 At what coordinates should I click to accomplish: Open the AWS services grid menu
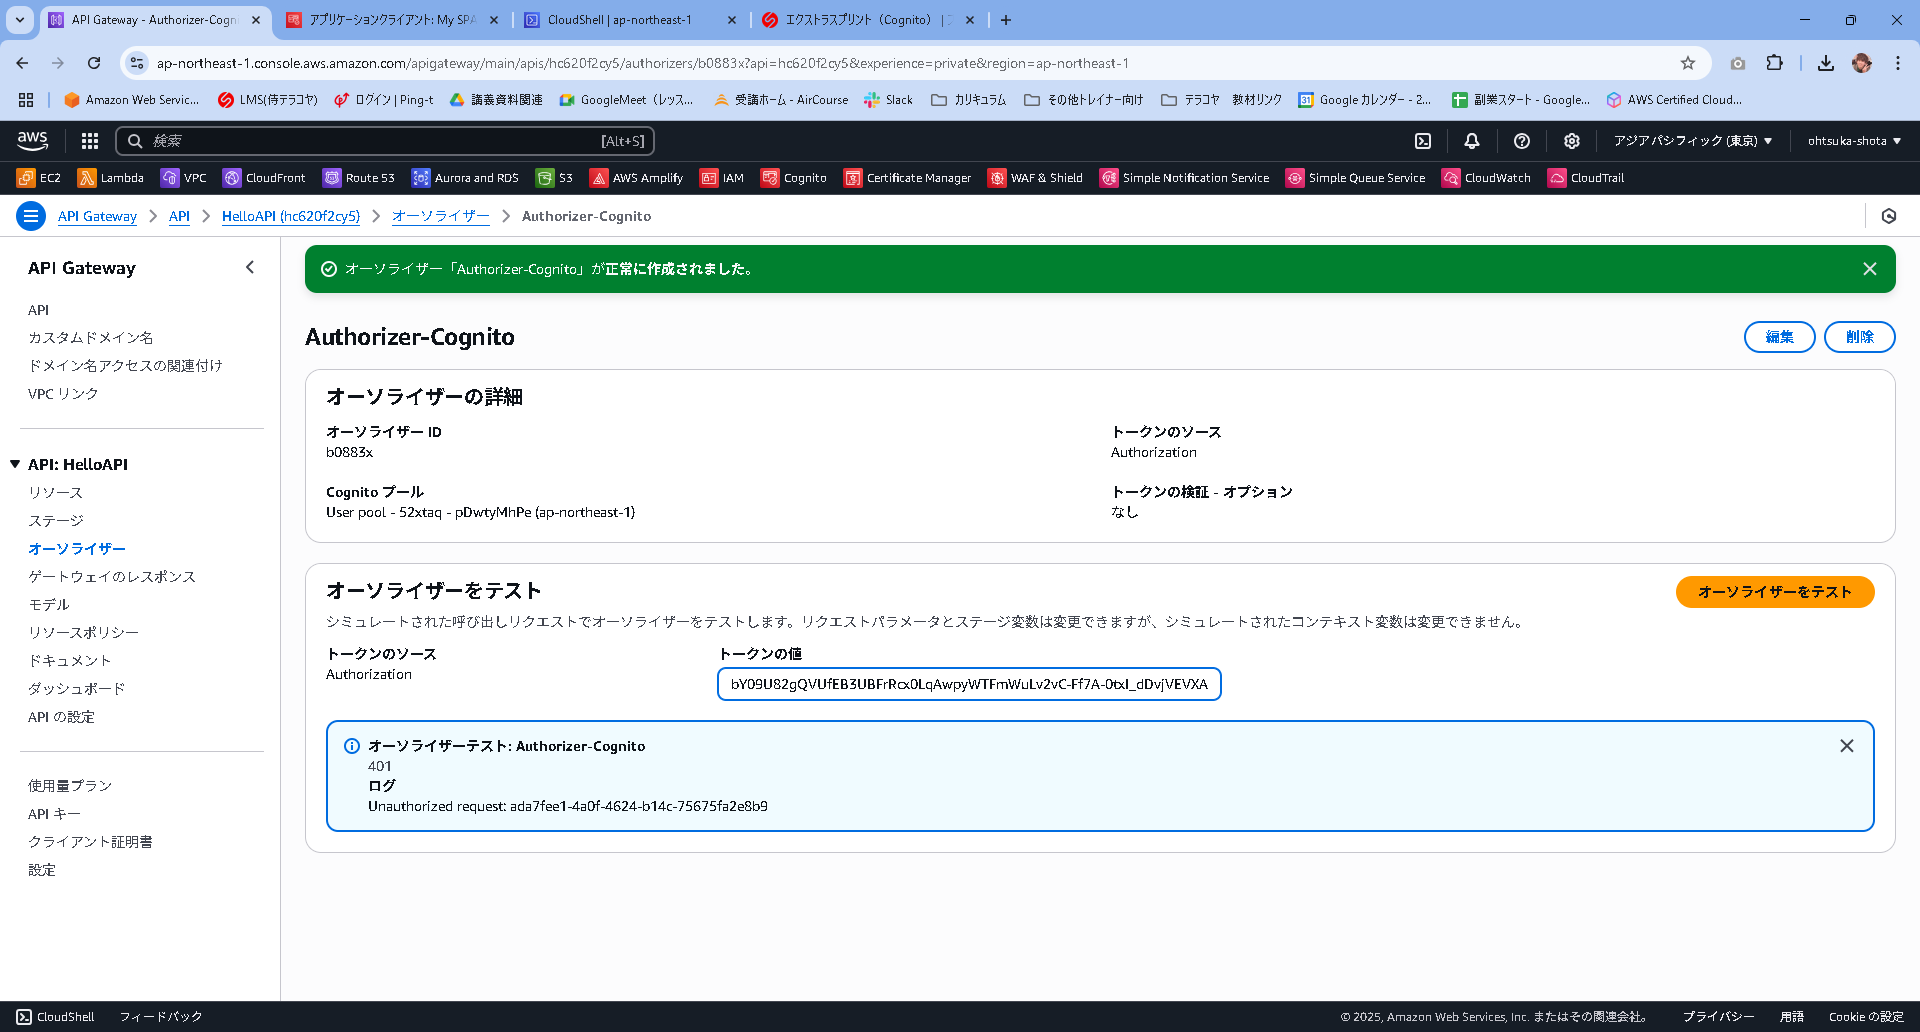click(90, 141)
